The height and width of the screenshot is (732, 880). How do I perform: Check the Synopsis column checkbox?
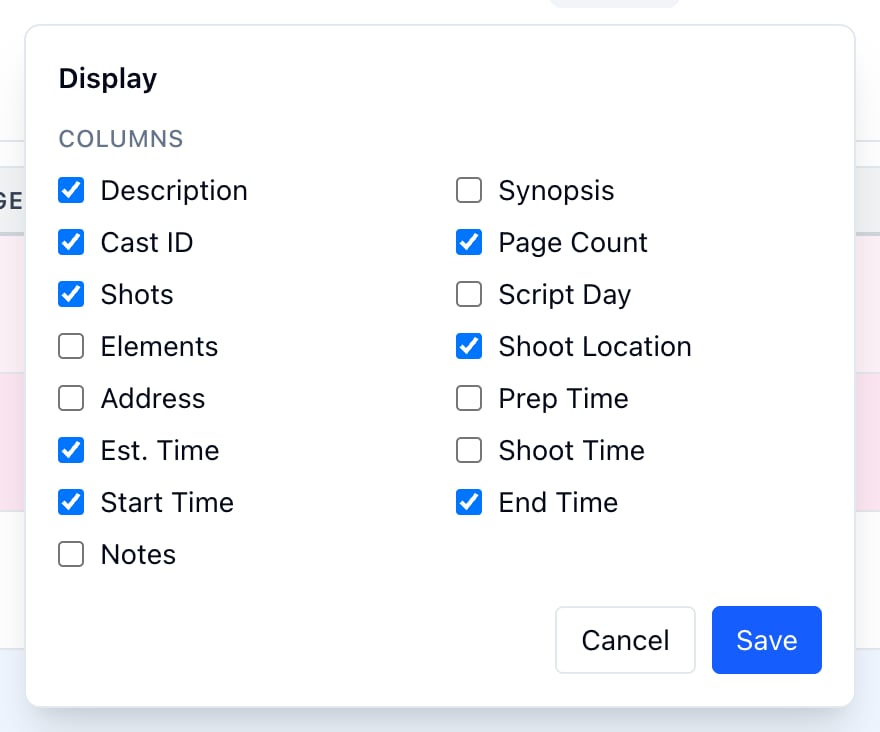tap(469, 190)
